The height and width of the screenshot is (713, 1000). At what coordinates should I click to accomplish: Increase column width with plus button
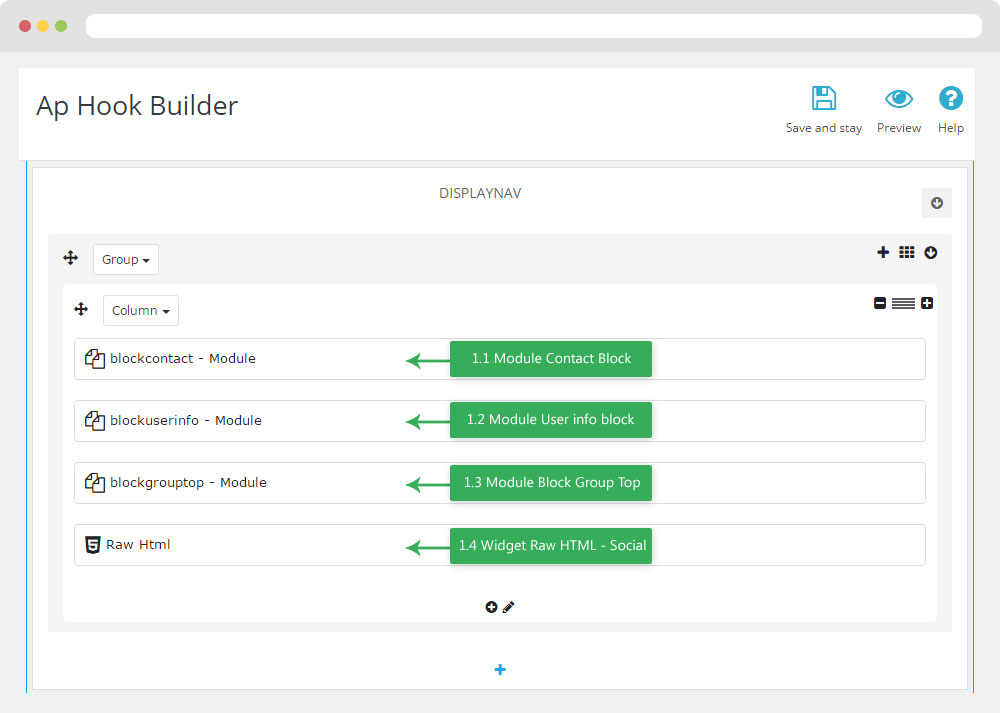click(x=927, y=303)
